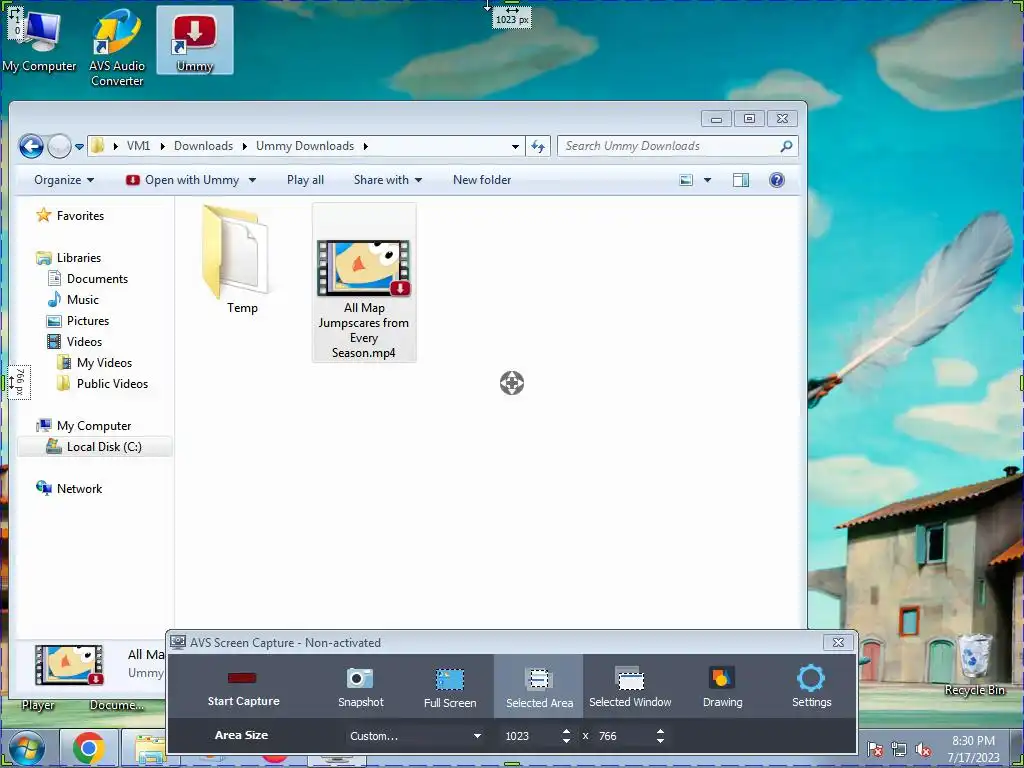Click the muted volume tray icon
The height and width of the screenshot is (768, 1024).
coord(923,750)
